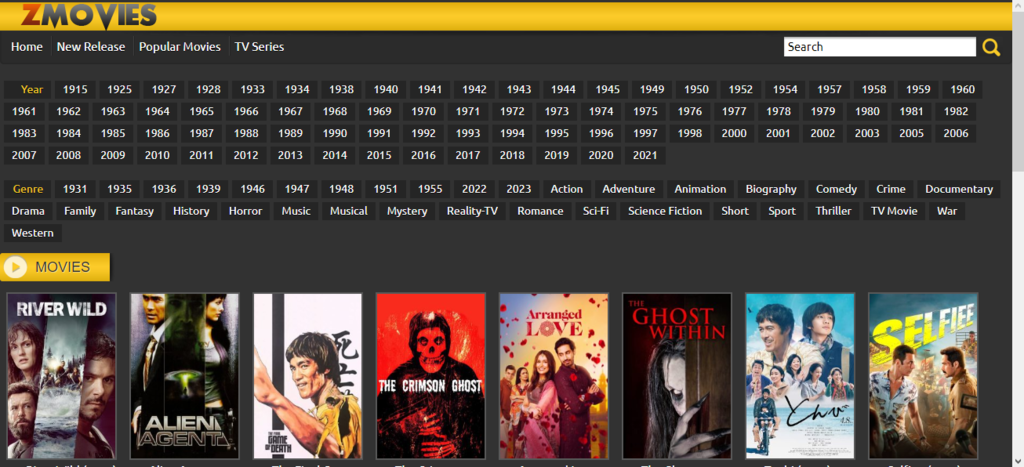The image size is (1024, 467).
Task: Show Horror movies
Action: tap(246, 212)
